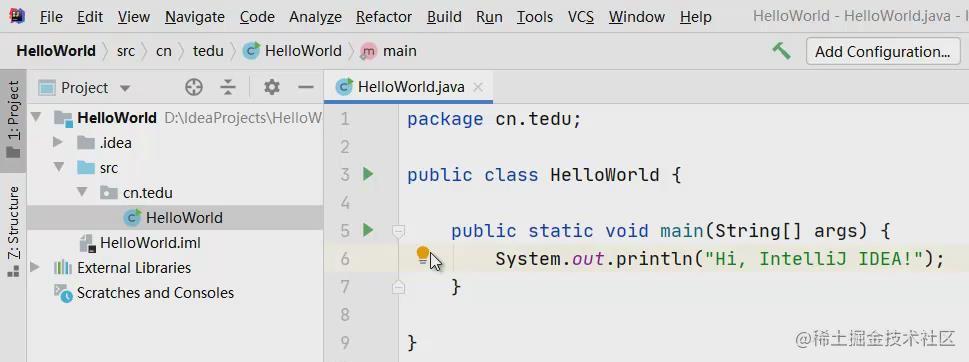This screenshot has height=362, width=969.
Task: Open the Refactor menu
Action: click(384, 17)
